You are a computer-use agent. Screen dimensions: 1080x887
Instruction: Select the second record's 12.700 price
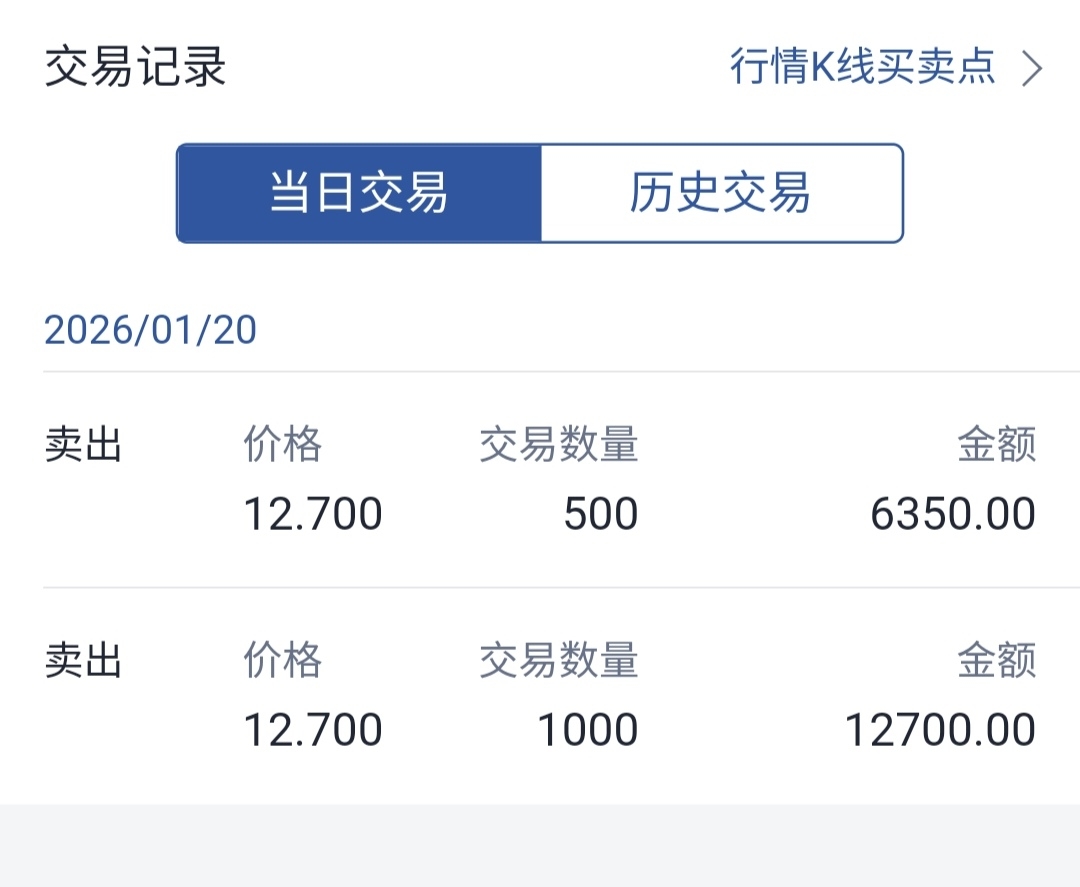tap(313, 730)
